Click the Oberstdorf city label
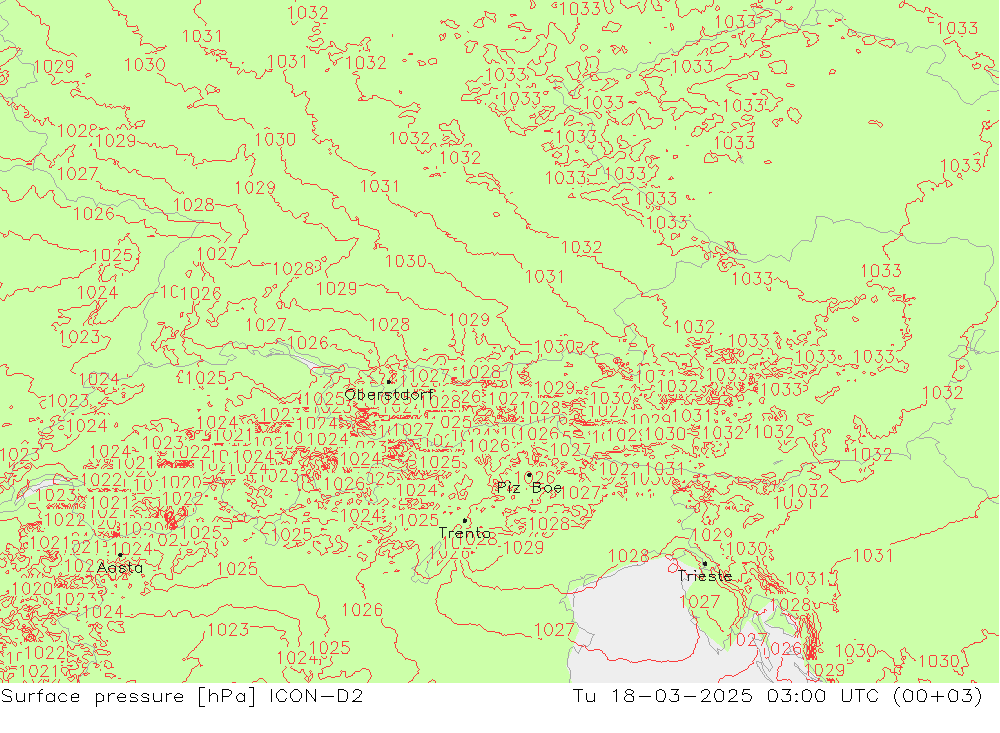The width and height of the screenshot is (1000, 733). tap(389, 394)
